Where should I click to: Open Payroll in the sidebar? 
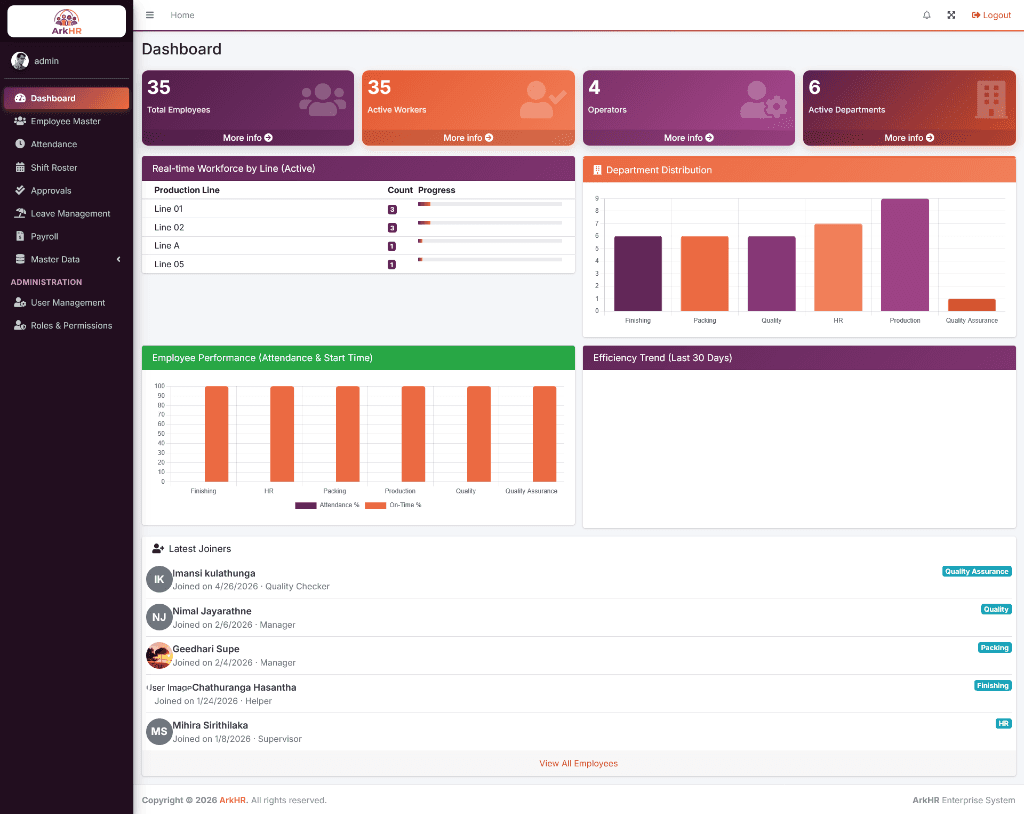[x=66, y=236]
